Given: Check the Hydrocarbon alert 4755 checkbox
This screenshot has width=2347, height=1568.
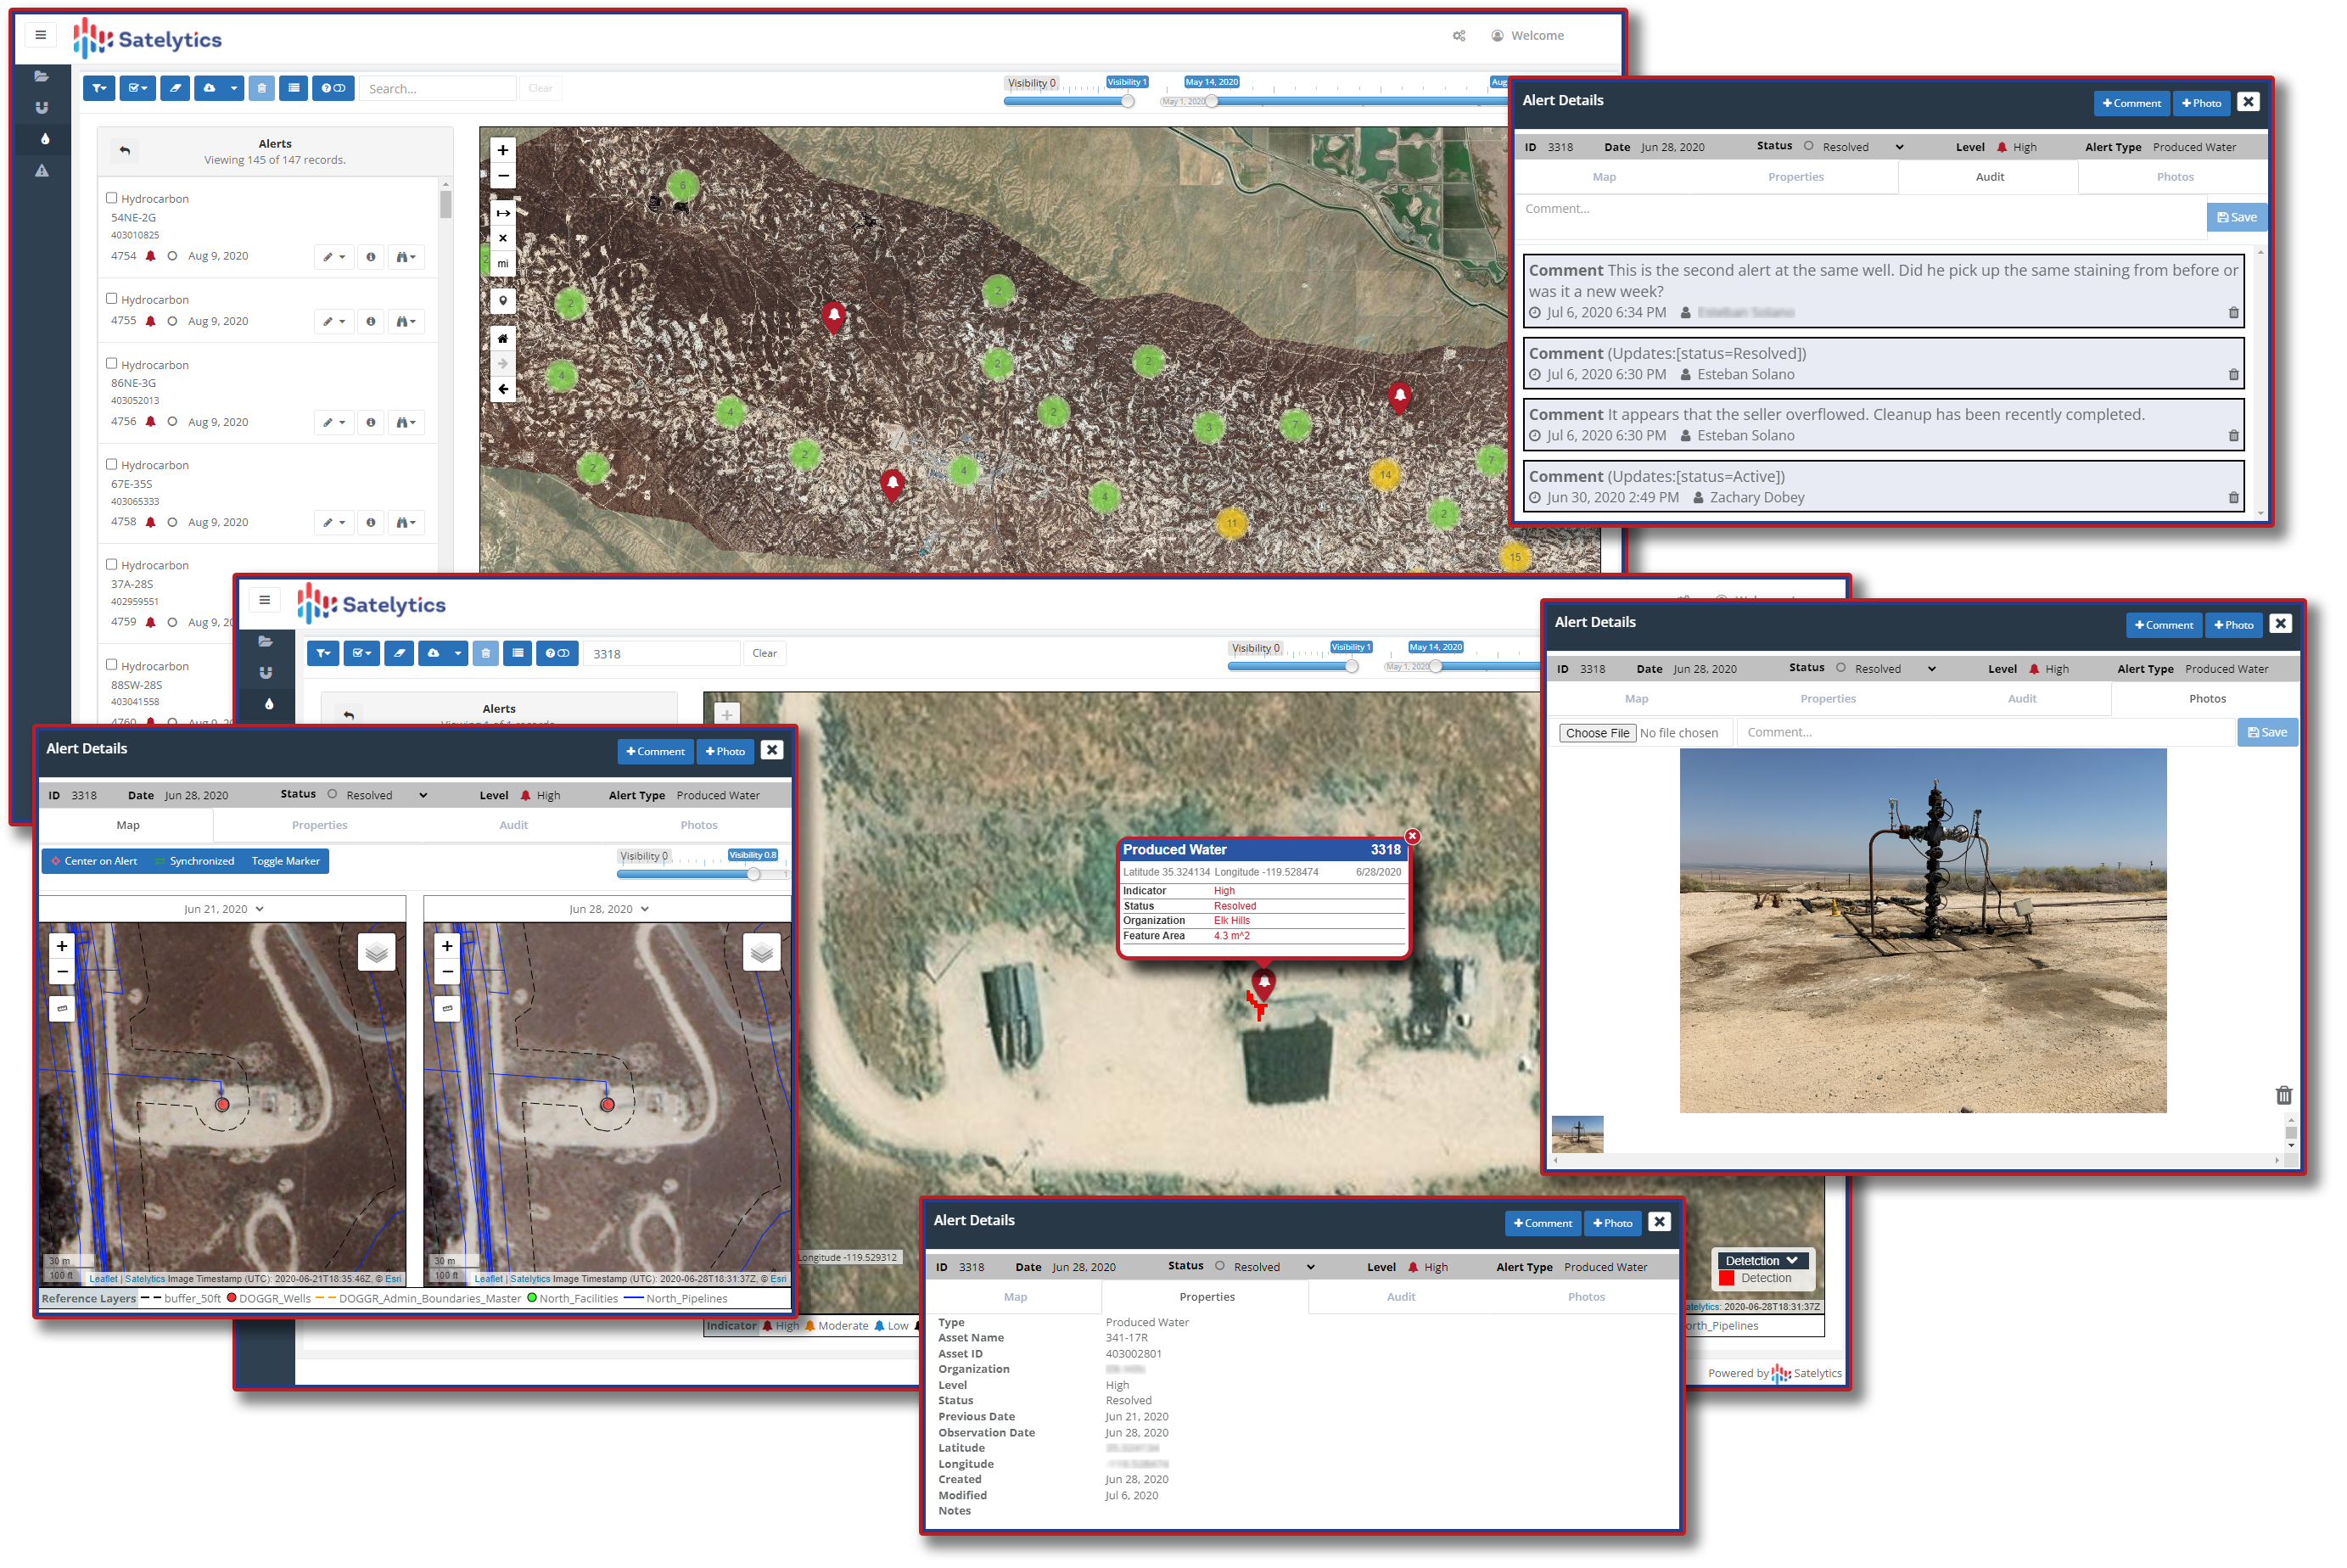Looking at the screenshot, I should [x=112, y=298].
